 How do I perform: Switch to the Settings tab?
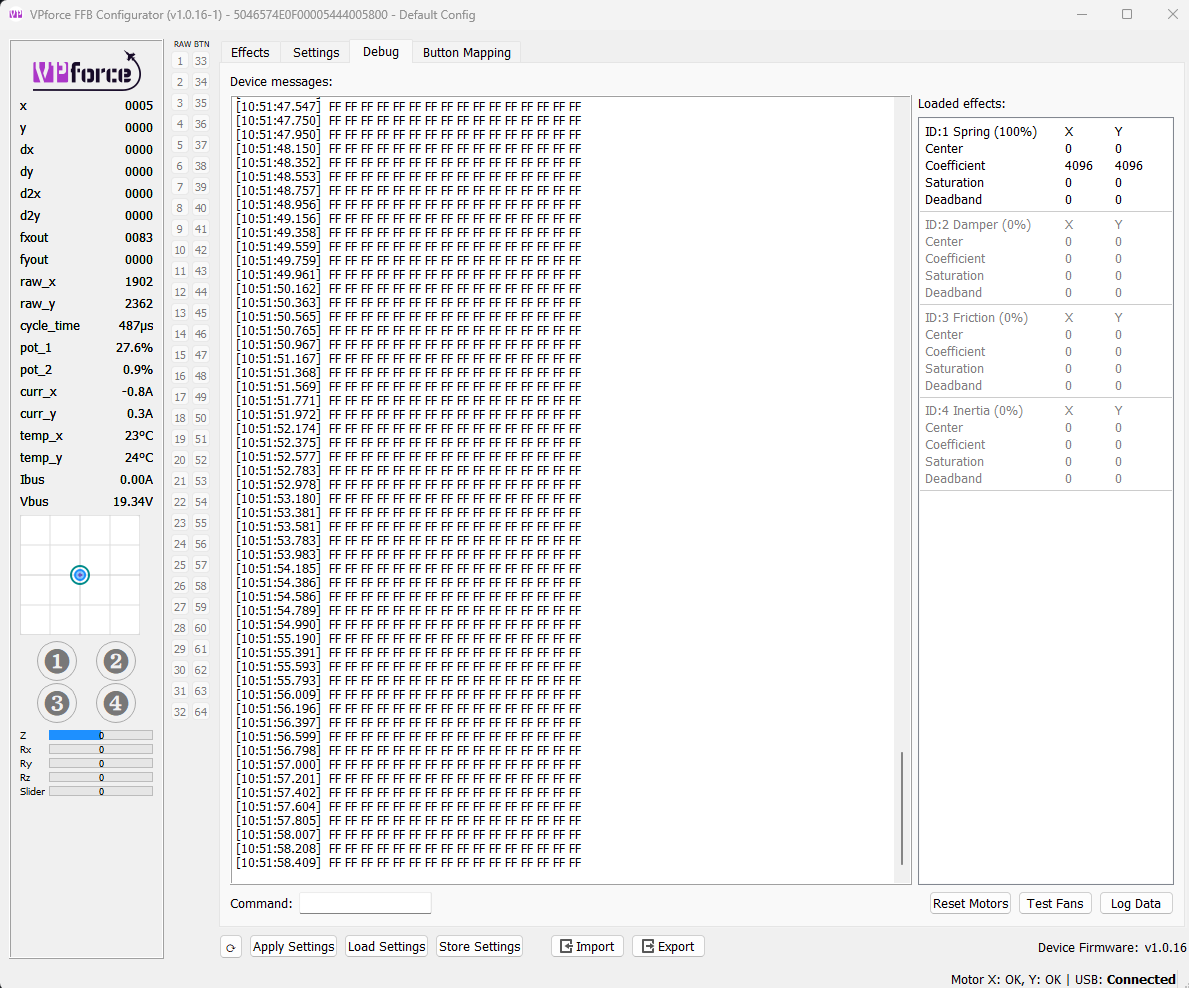pyautogui.click(x=316, y=52)
